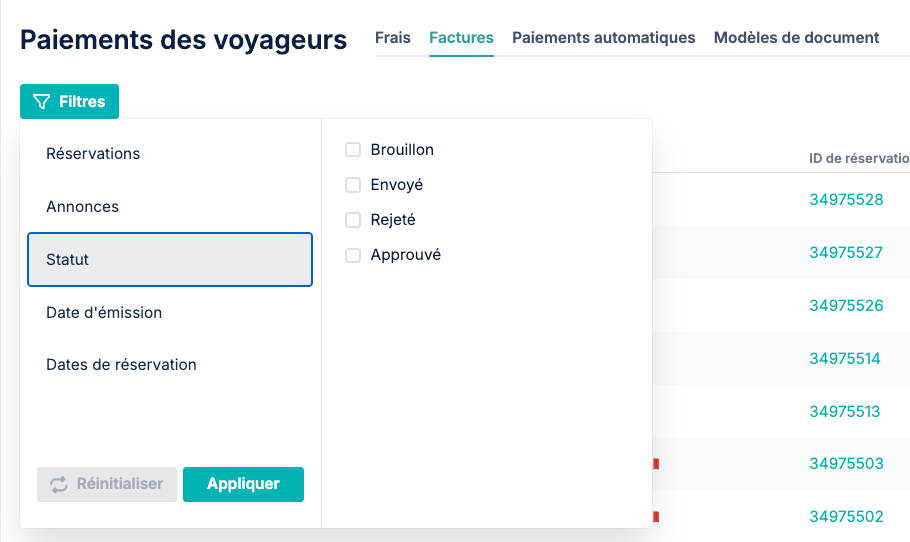910x542 pixels.
Task: Show the Dates de réservation filter
Action: 170,364
